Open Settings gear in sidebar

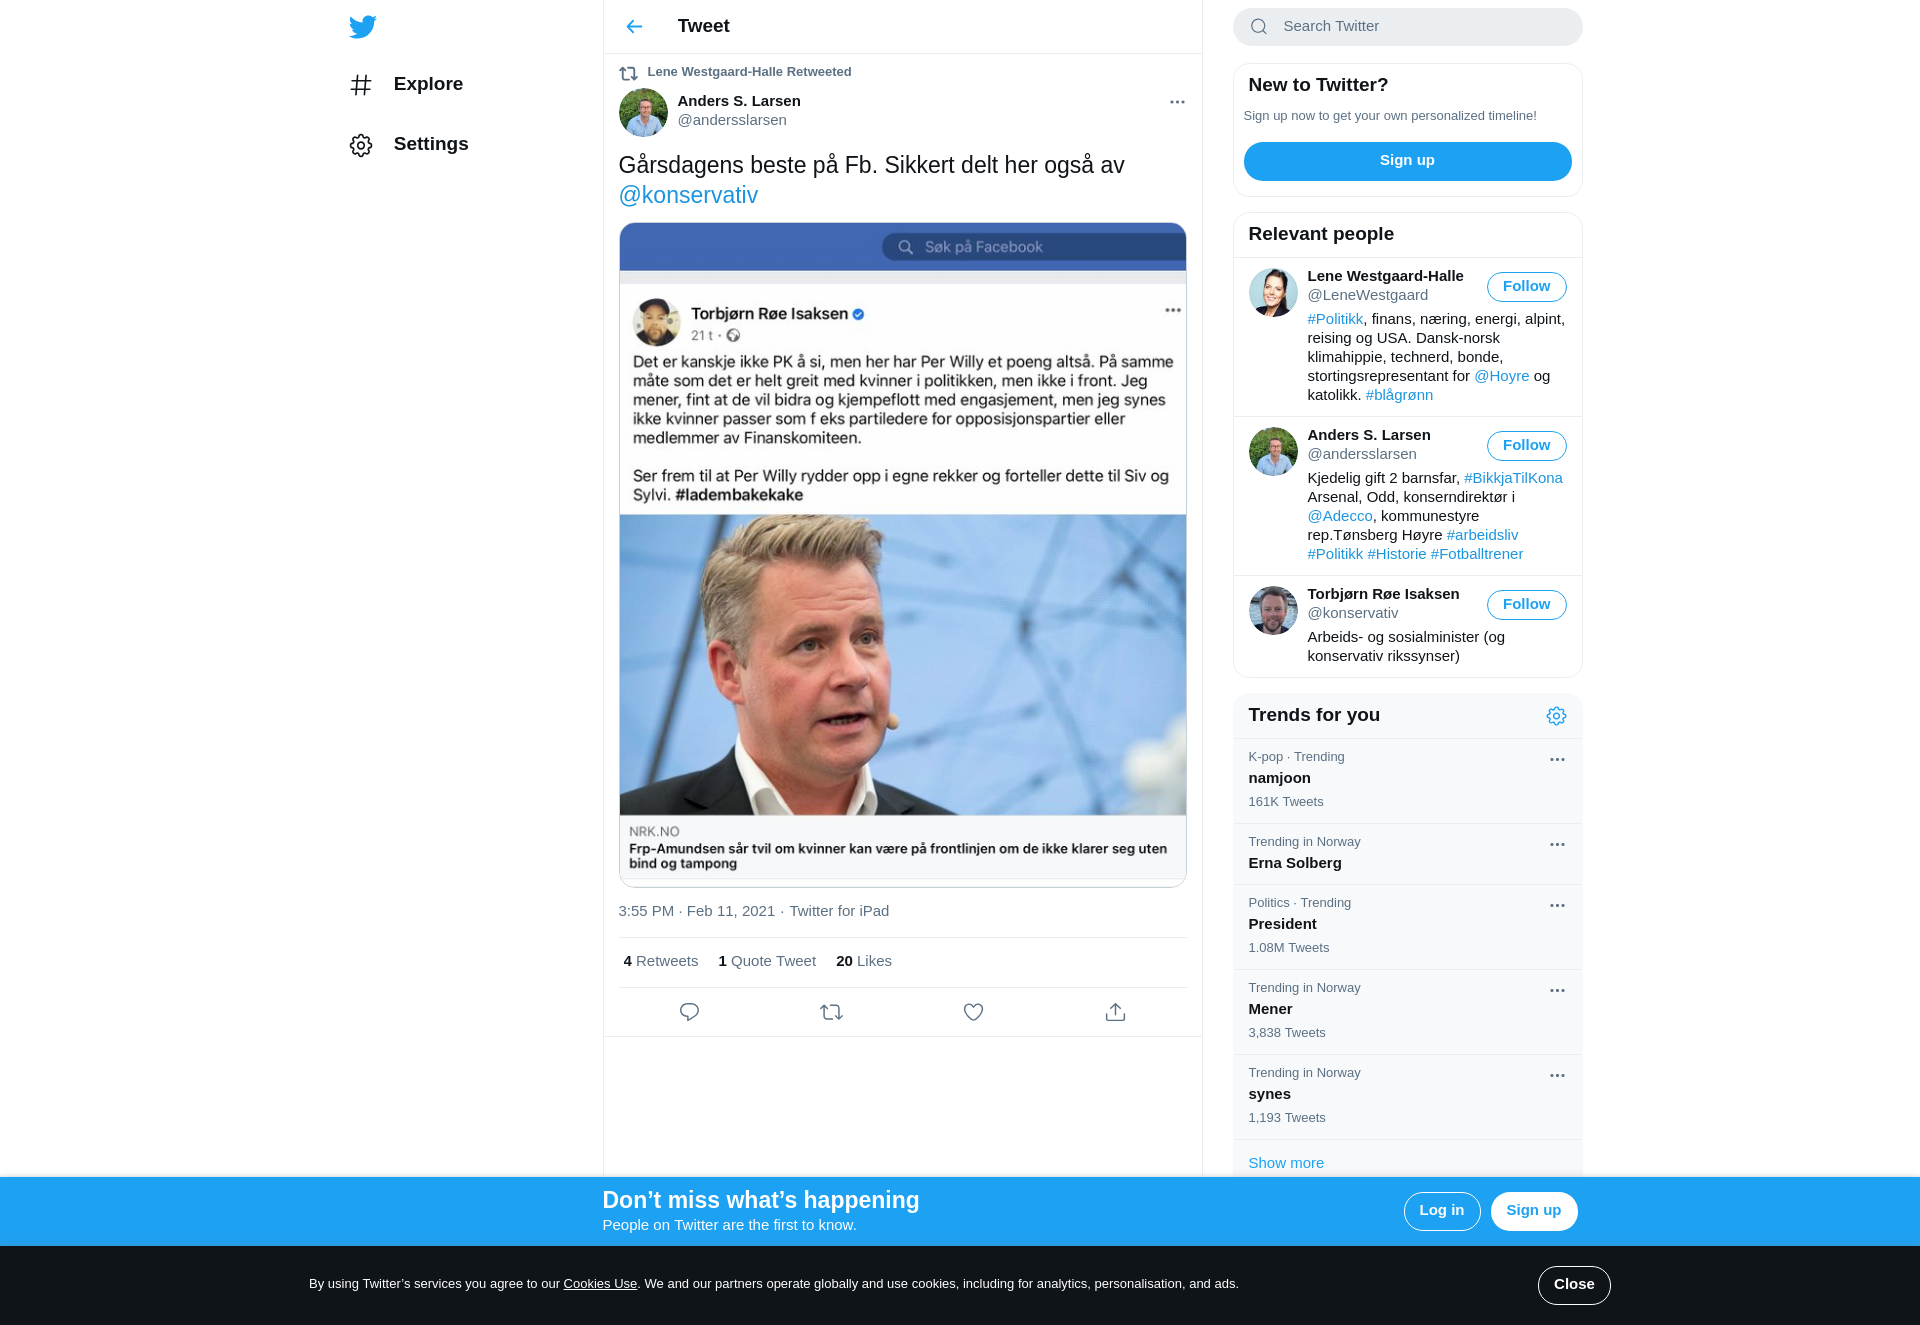[361, 145]
